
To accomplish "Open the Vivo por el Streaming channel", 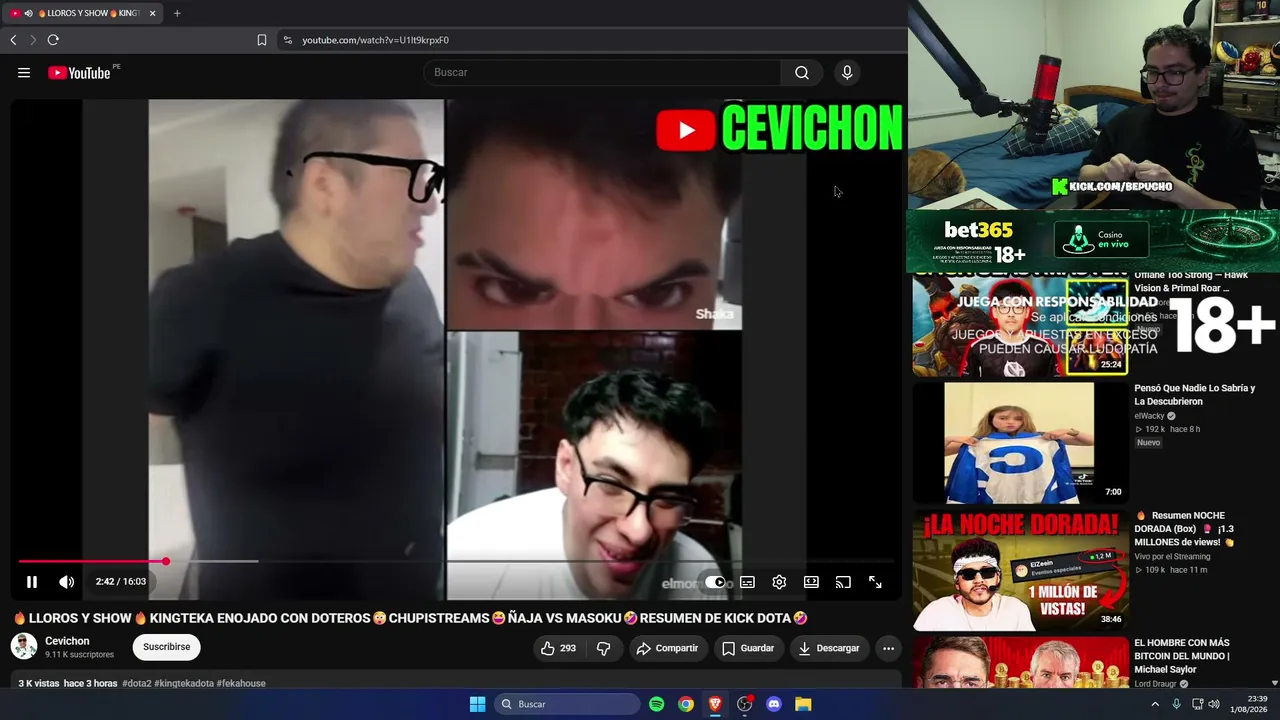I will [1172, 556].
